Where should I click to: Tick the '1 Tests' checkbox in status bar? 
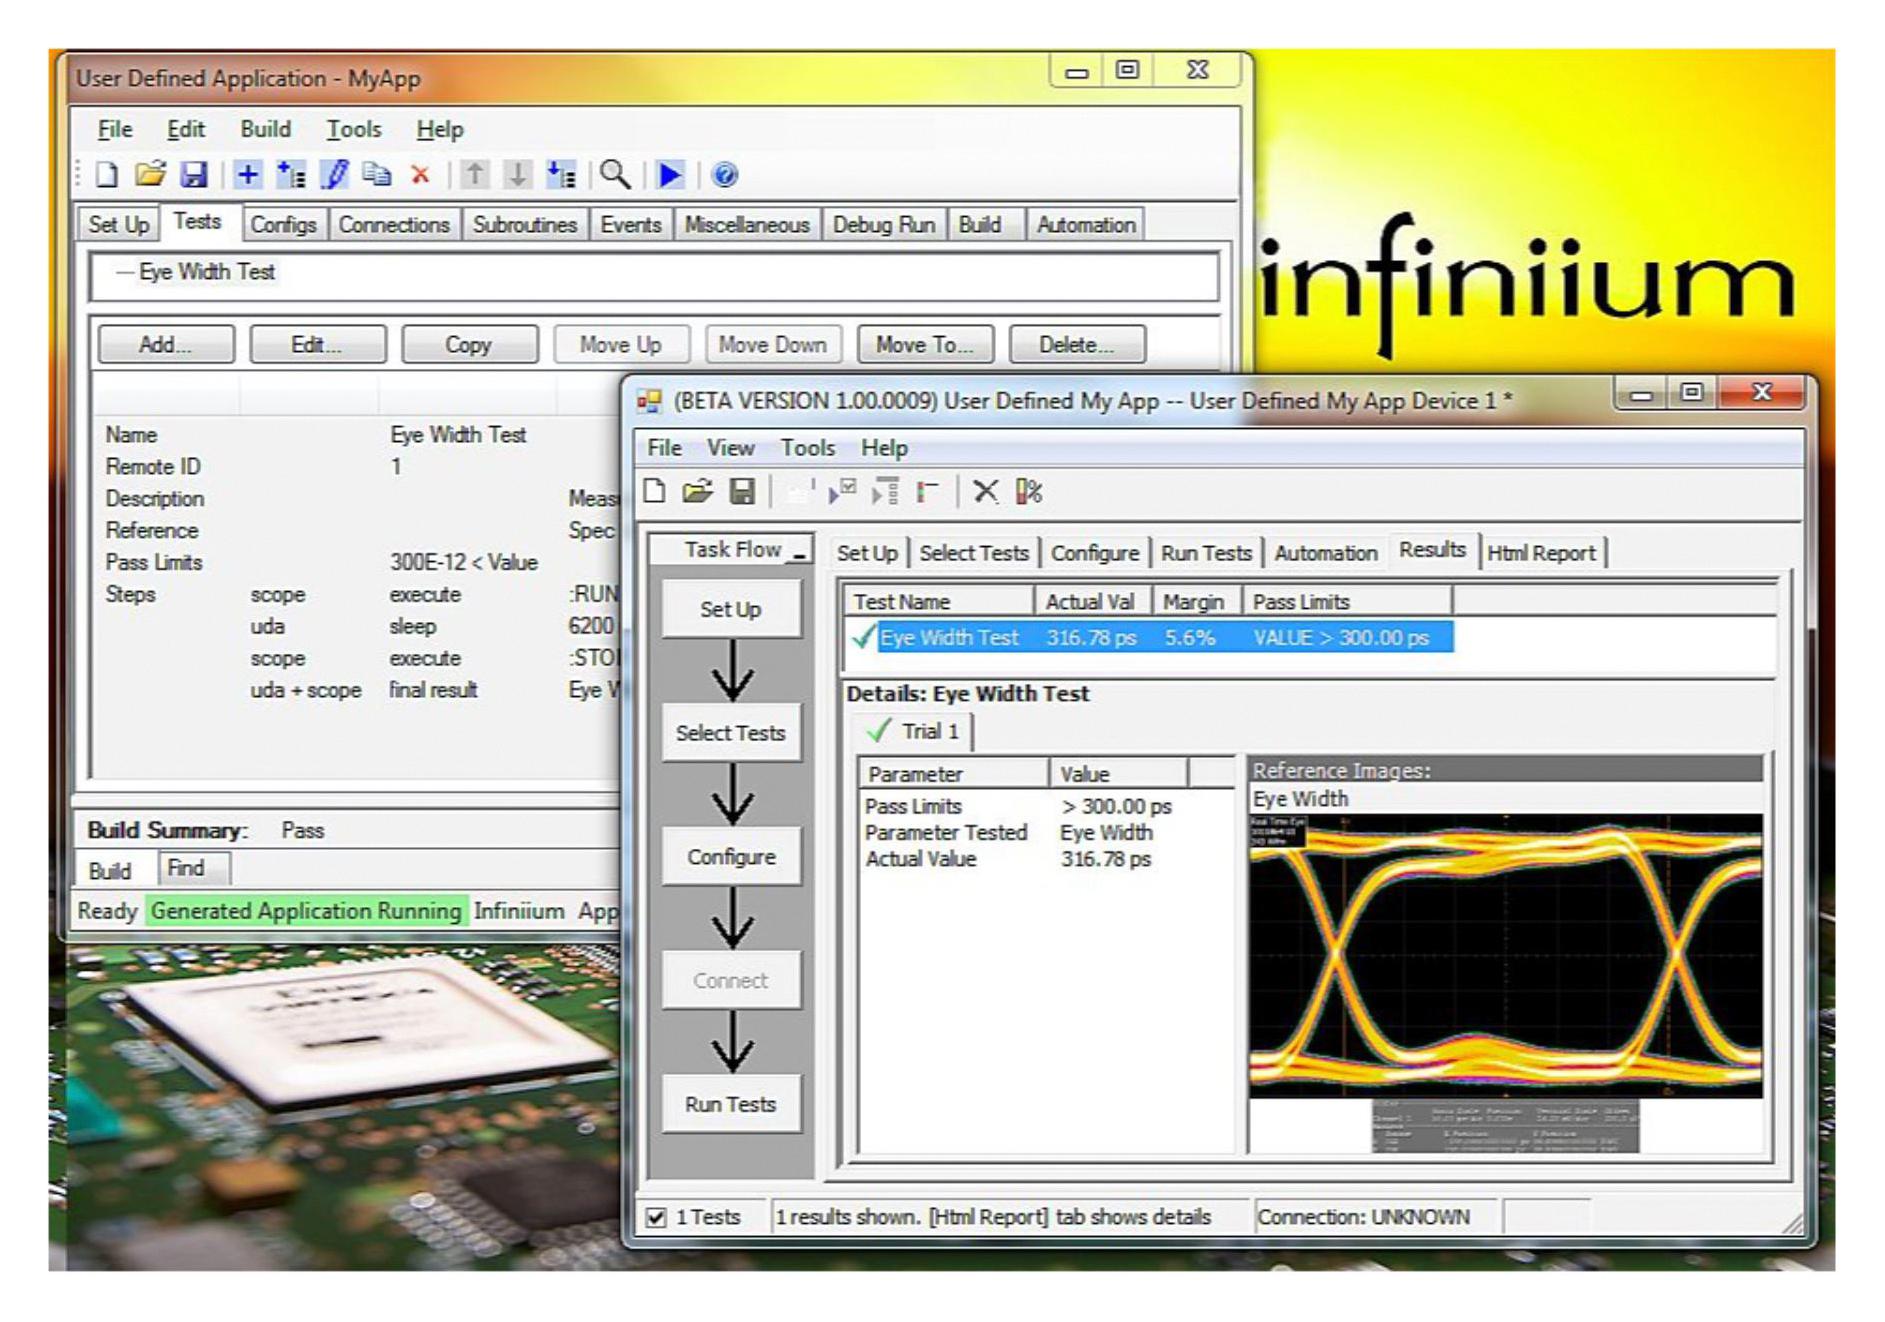(x=656, y=1217)
